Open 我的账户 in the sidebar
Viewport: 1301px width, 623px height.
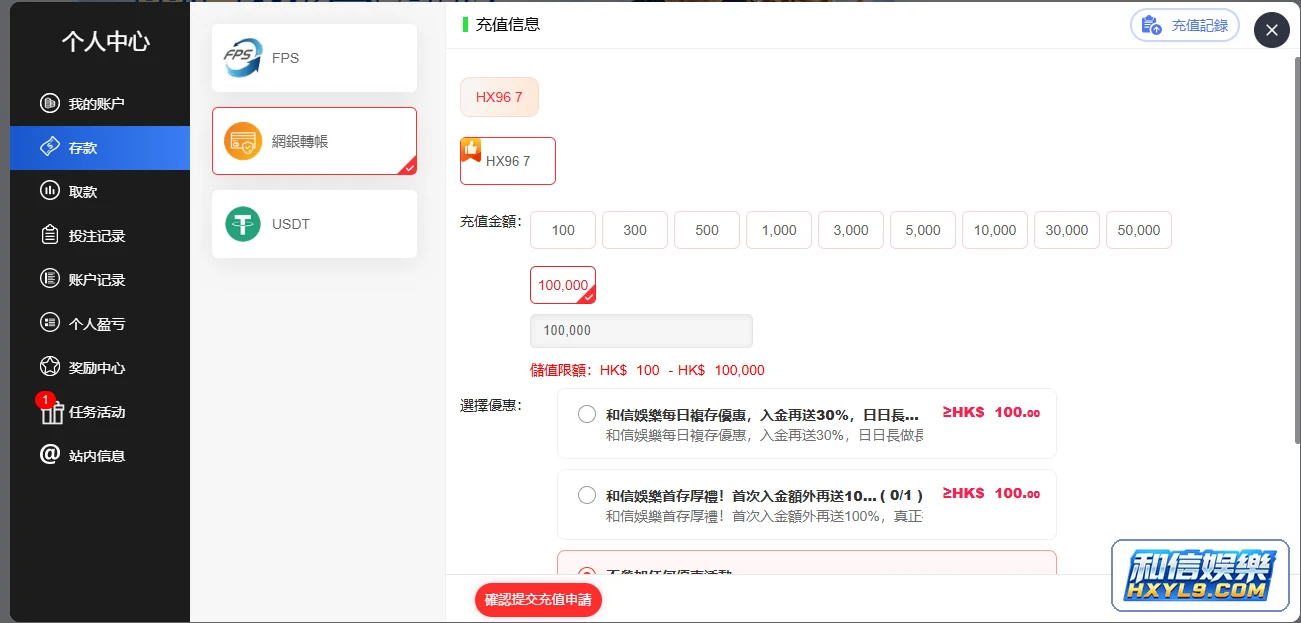pyautogui.click(x=100, y=104)
